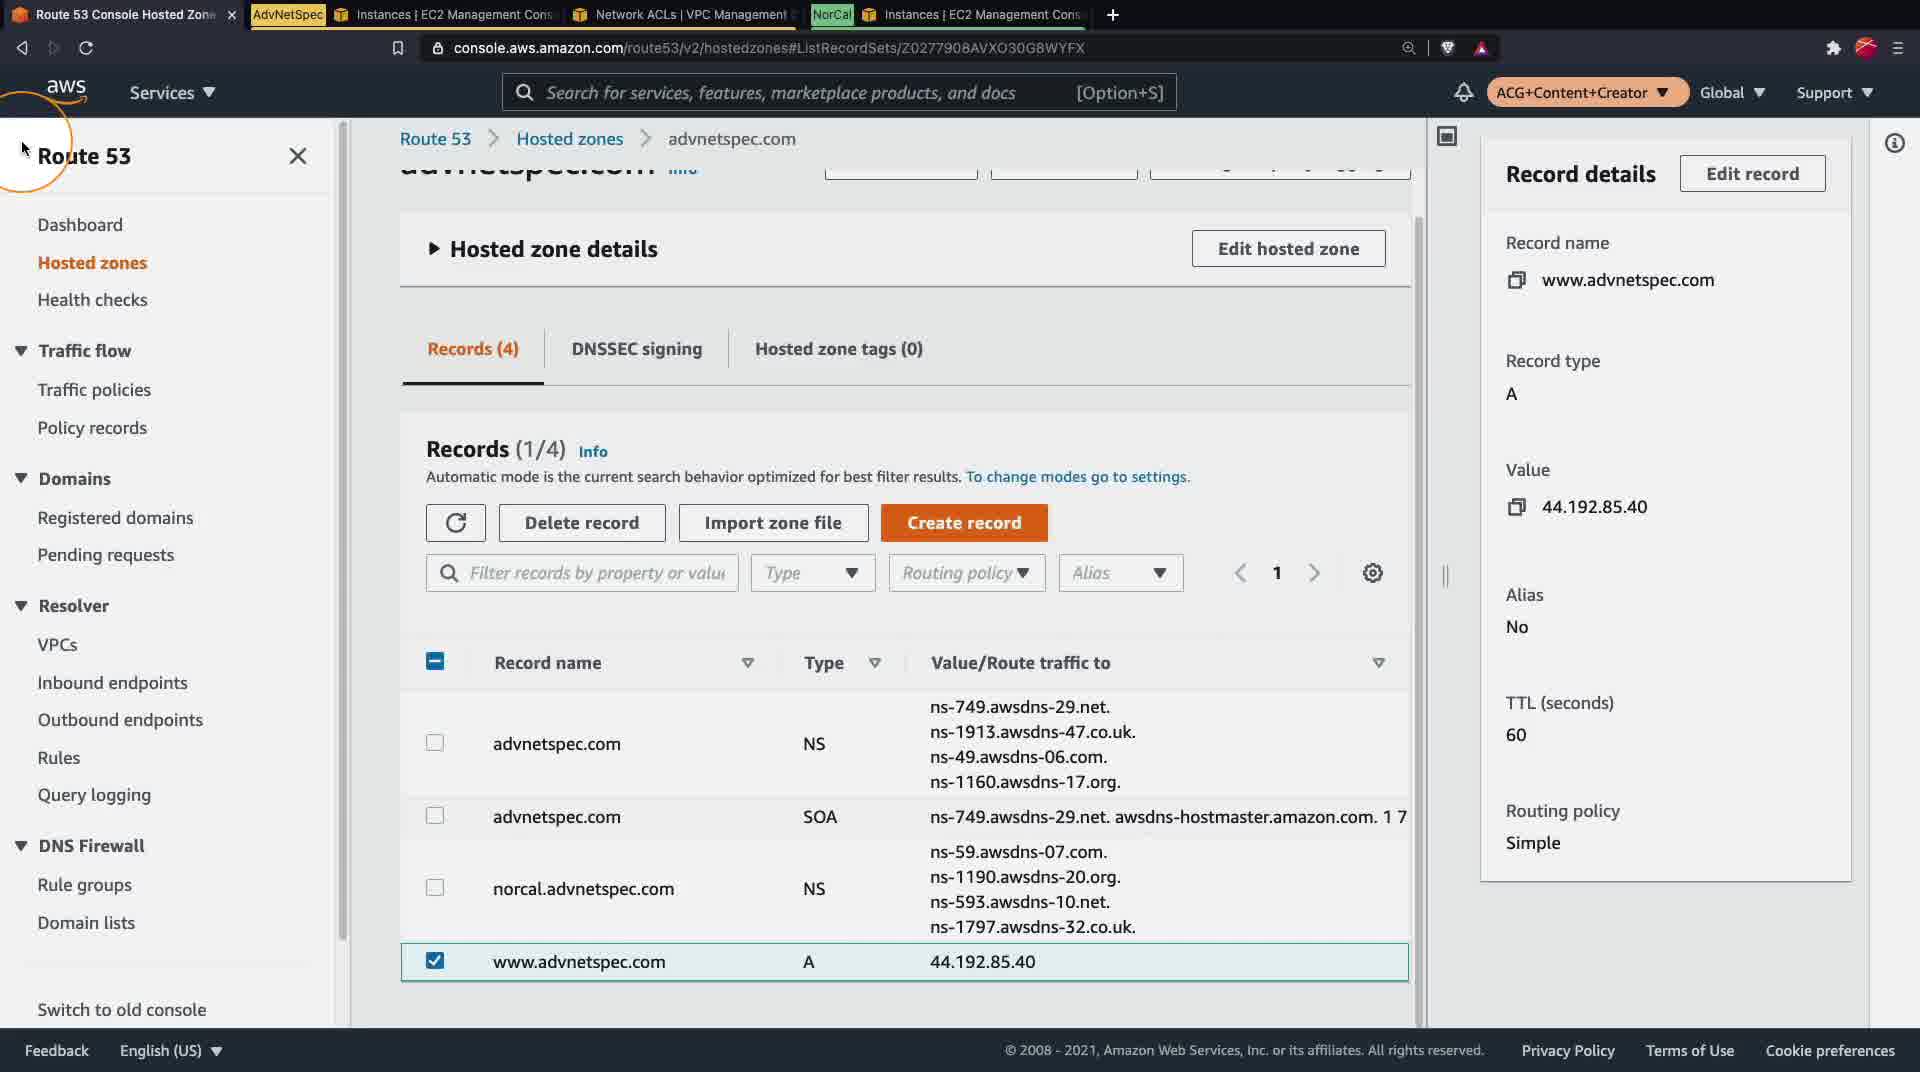Switch to the Records (4) tab

point(473,349)
